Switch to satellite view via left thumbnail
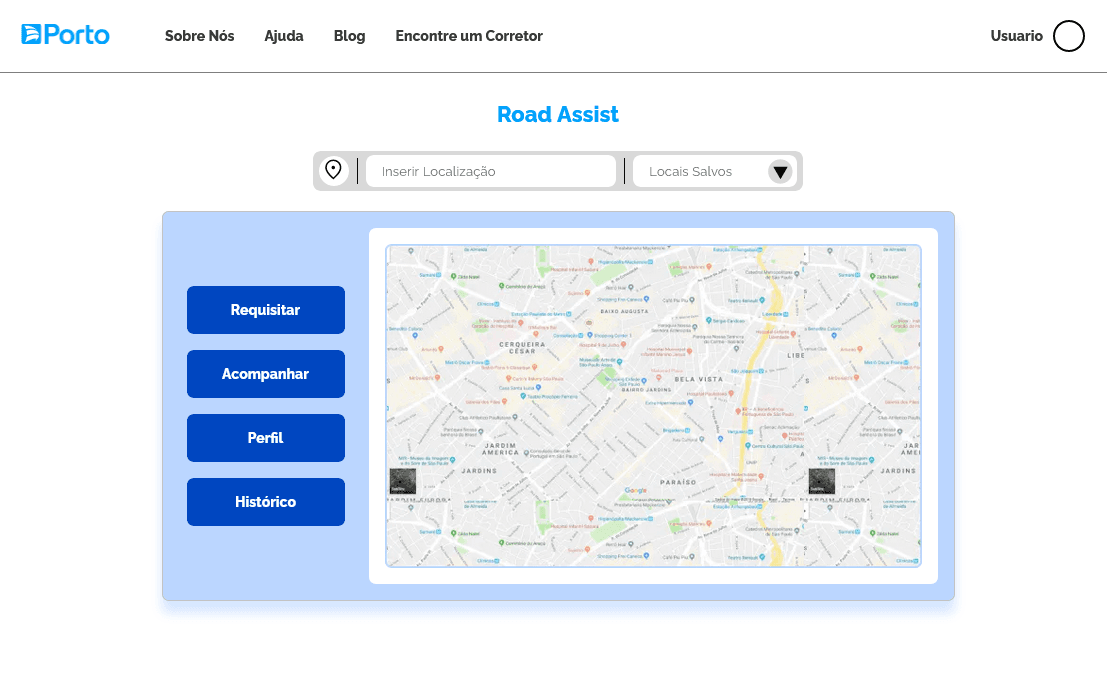This screenshot has width=1107, height=688. [x=402, y=481]
